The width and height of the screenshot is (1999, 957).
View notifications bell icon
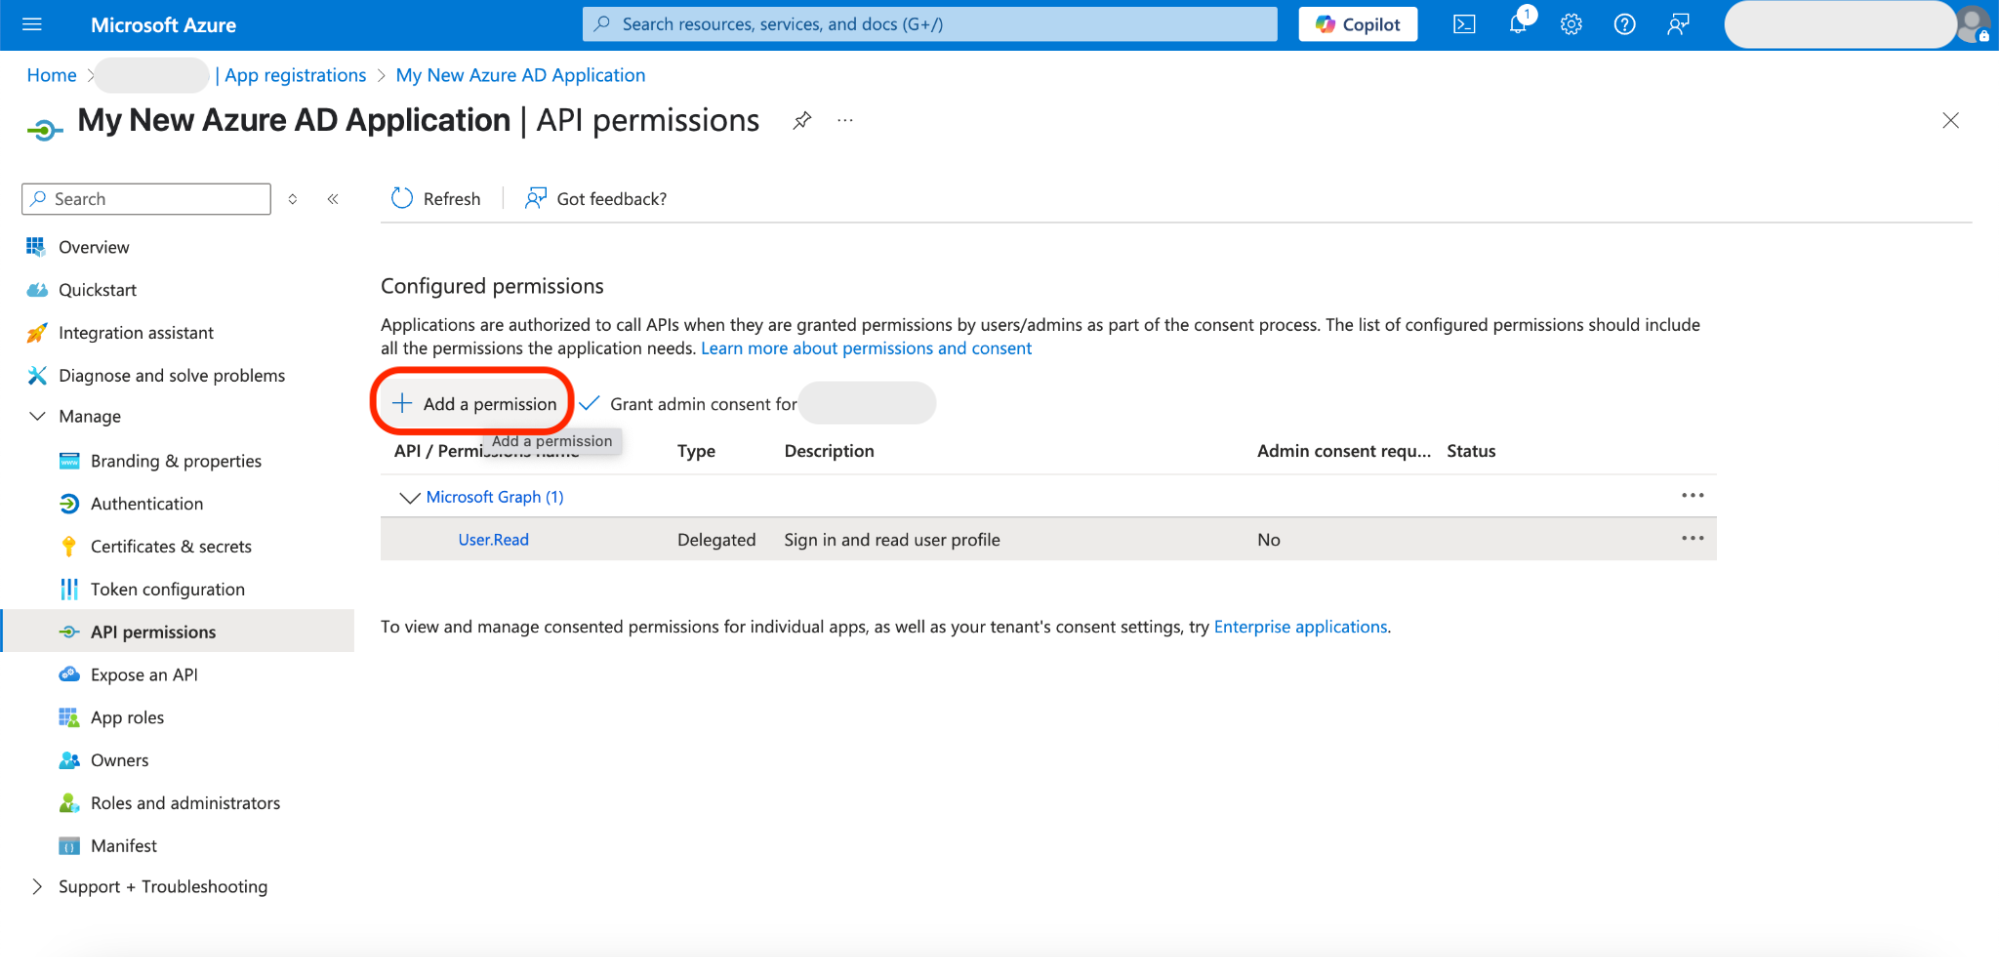1518,24
